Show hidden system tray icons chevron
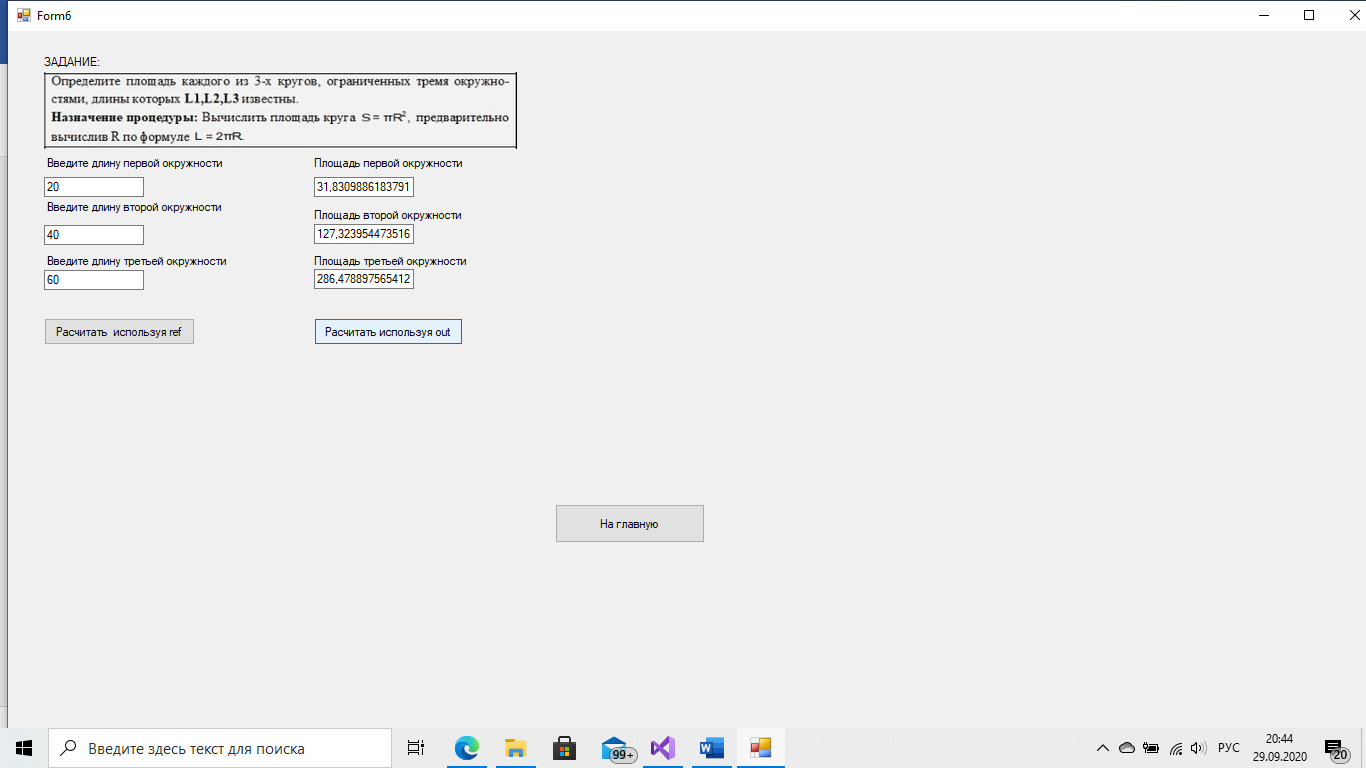 point(1103,748)
